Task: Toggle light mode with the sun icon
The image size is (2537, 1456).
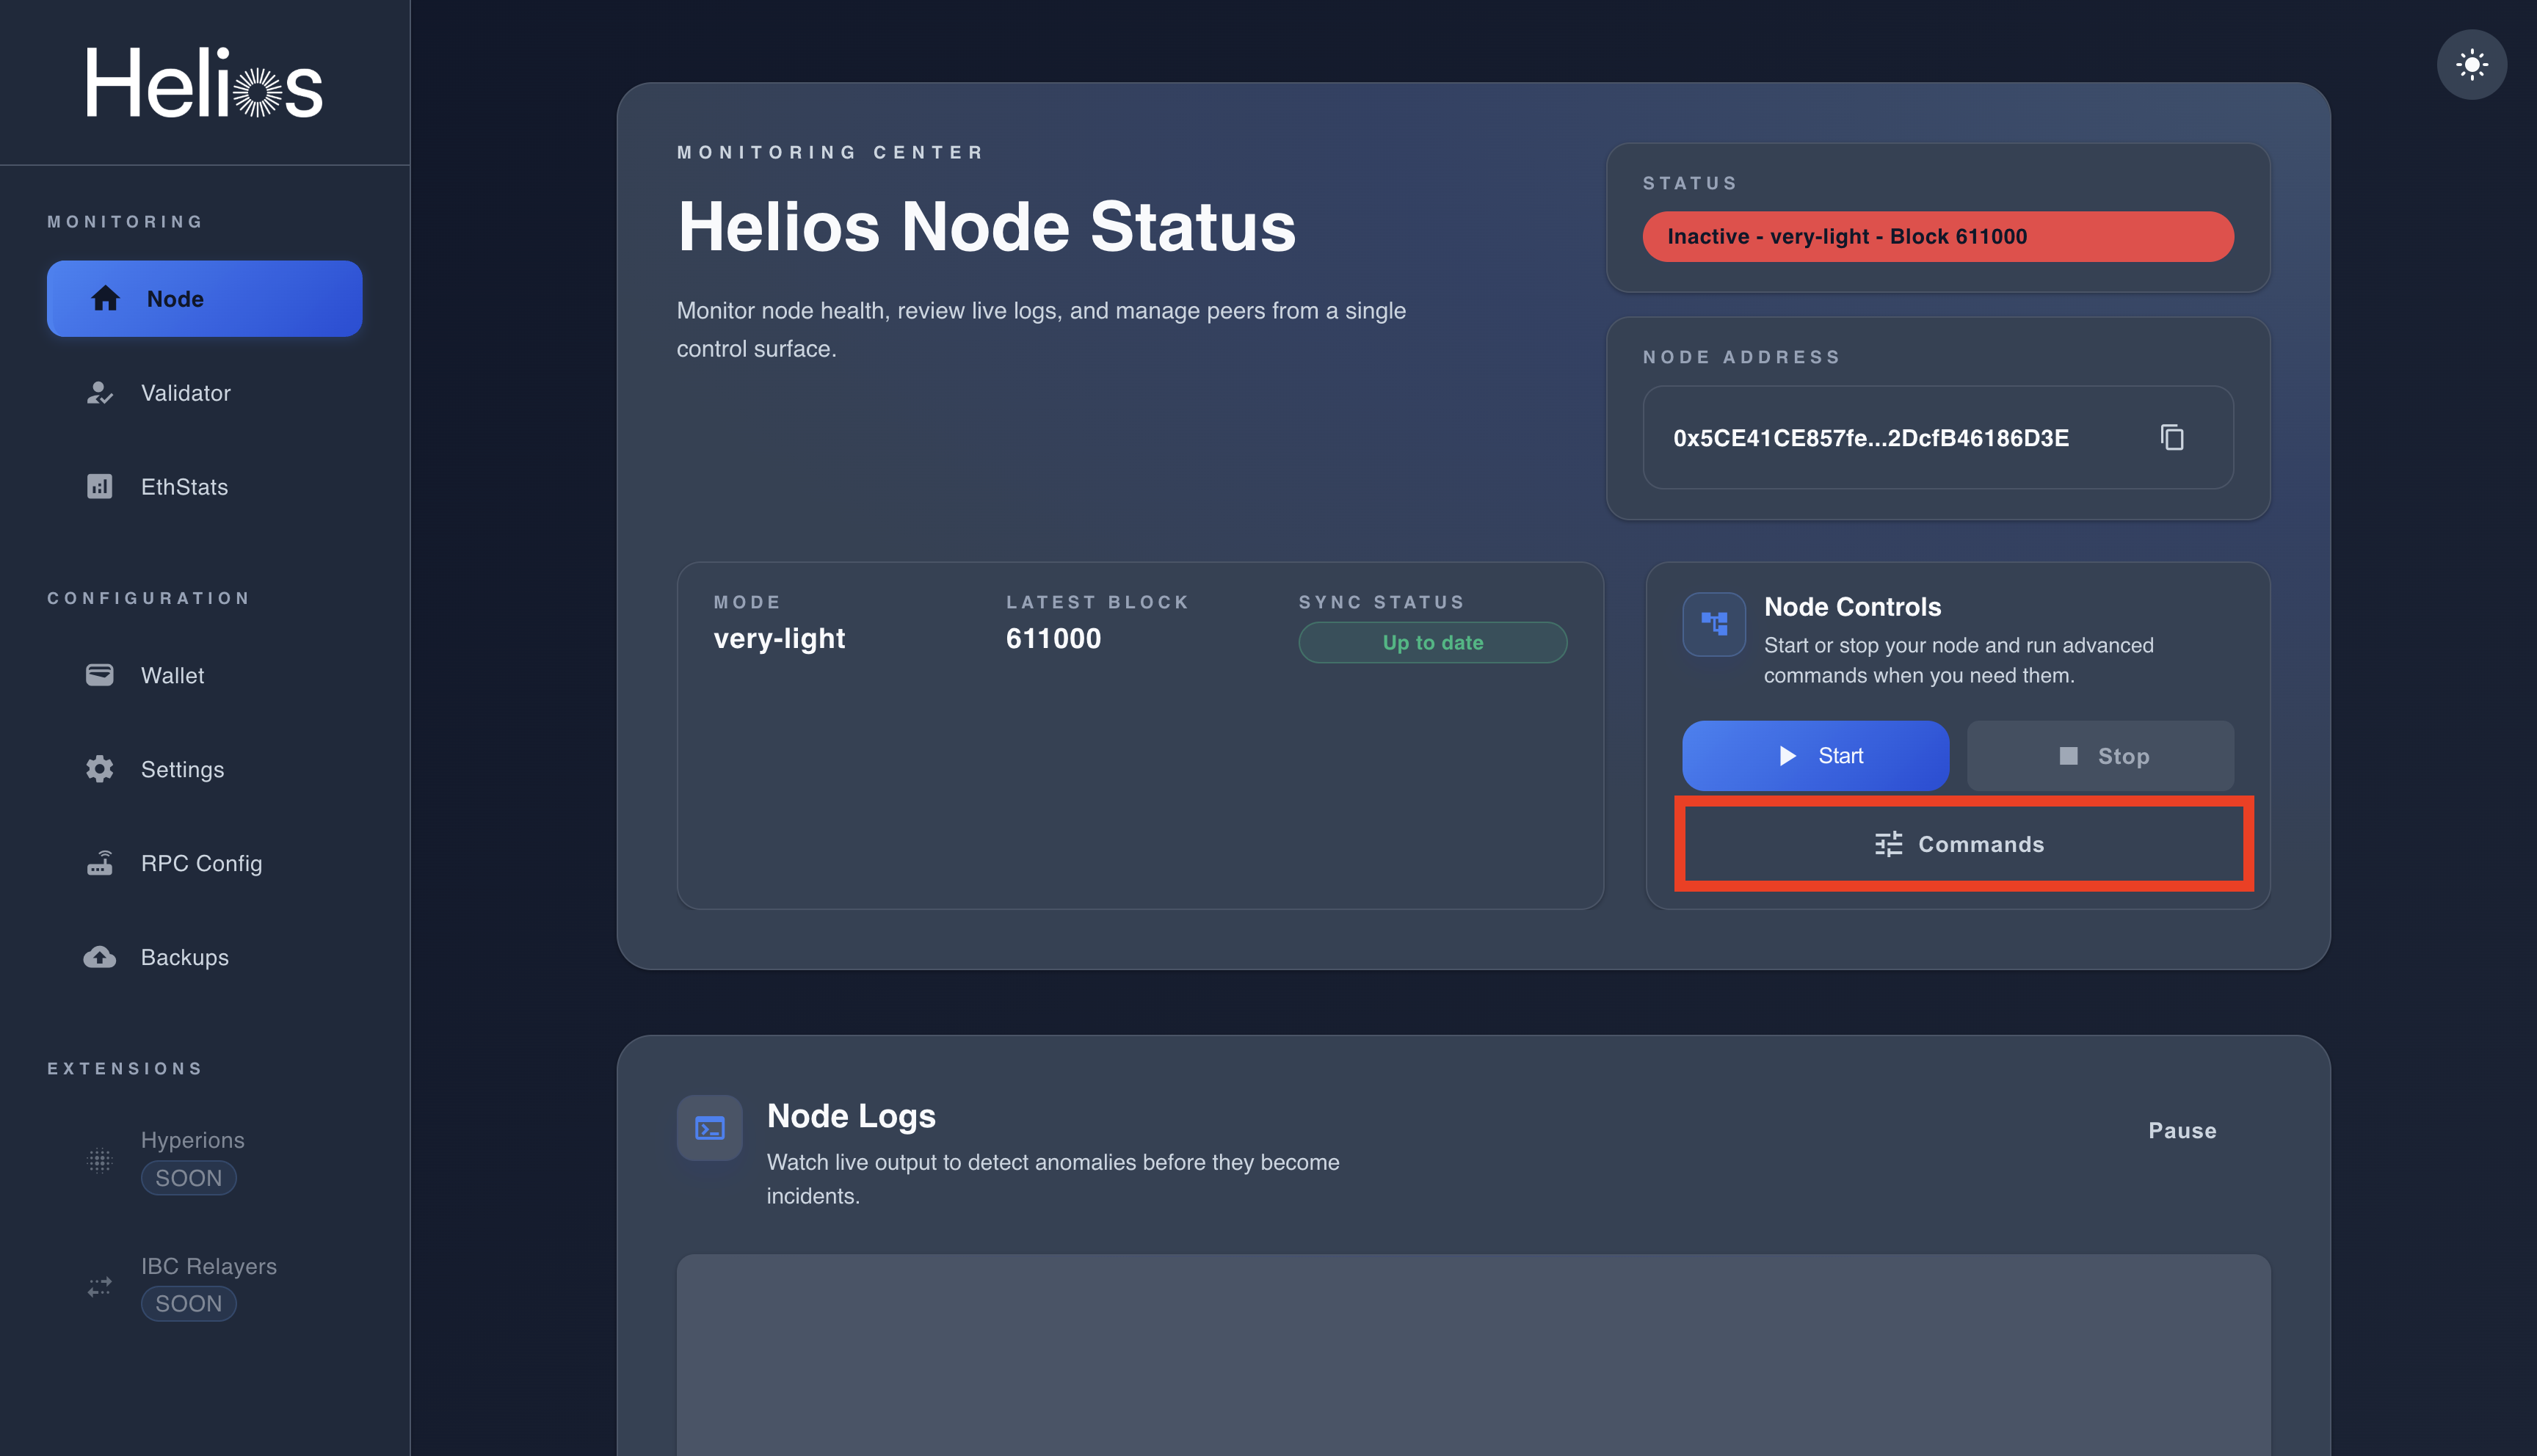Action: (2471, 65)
